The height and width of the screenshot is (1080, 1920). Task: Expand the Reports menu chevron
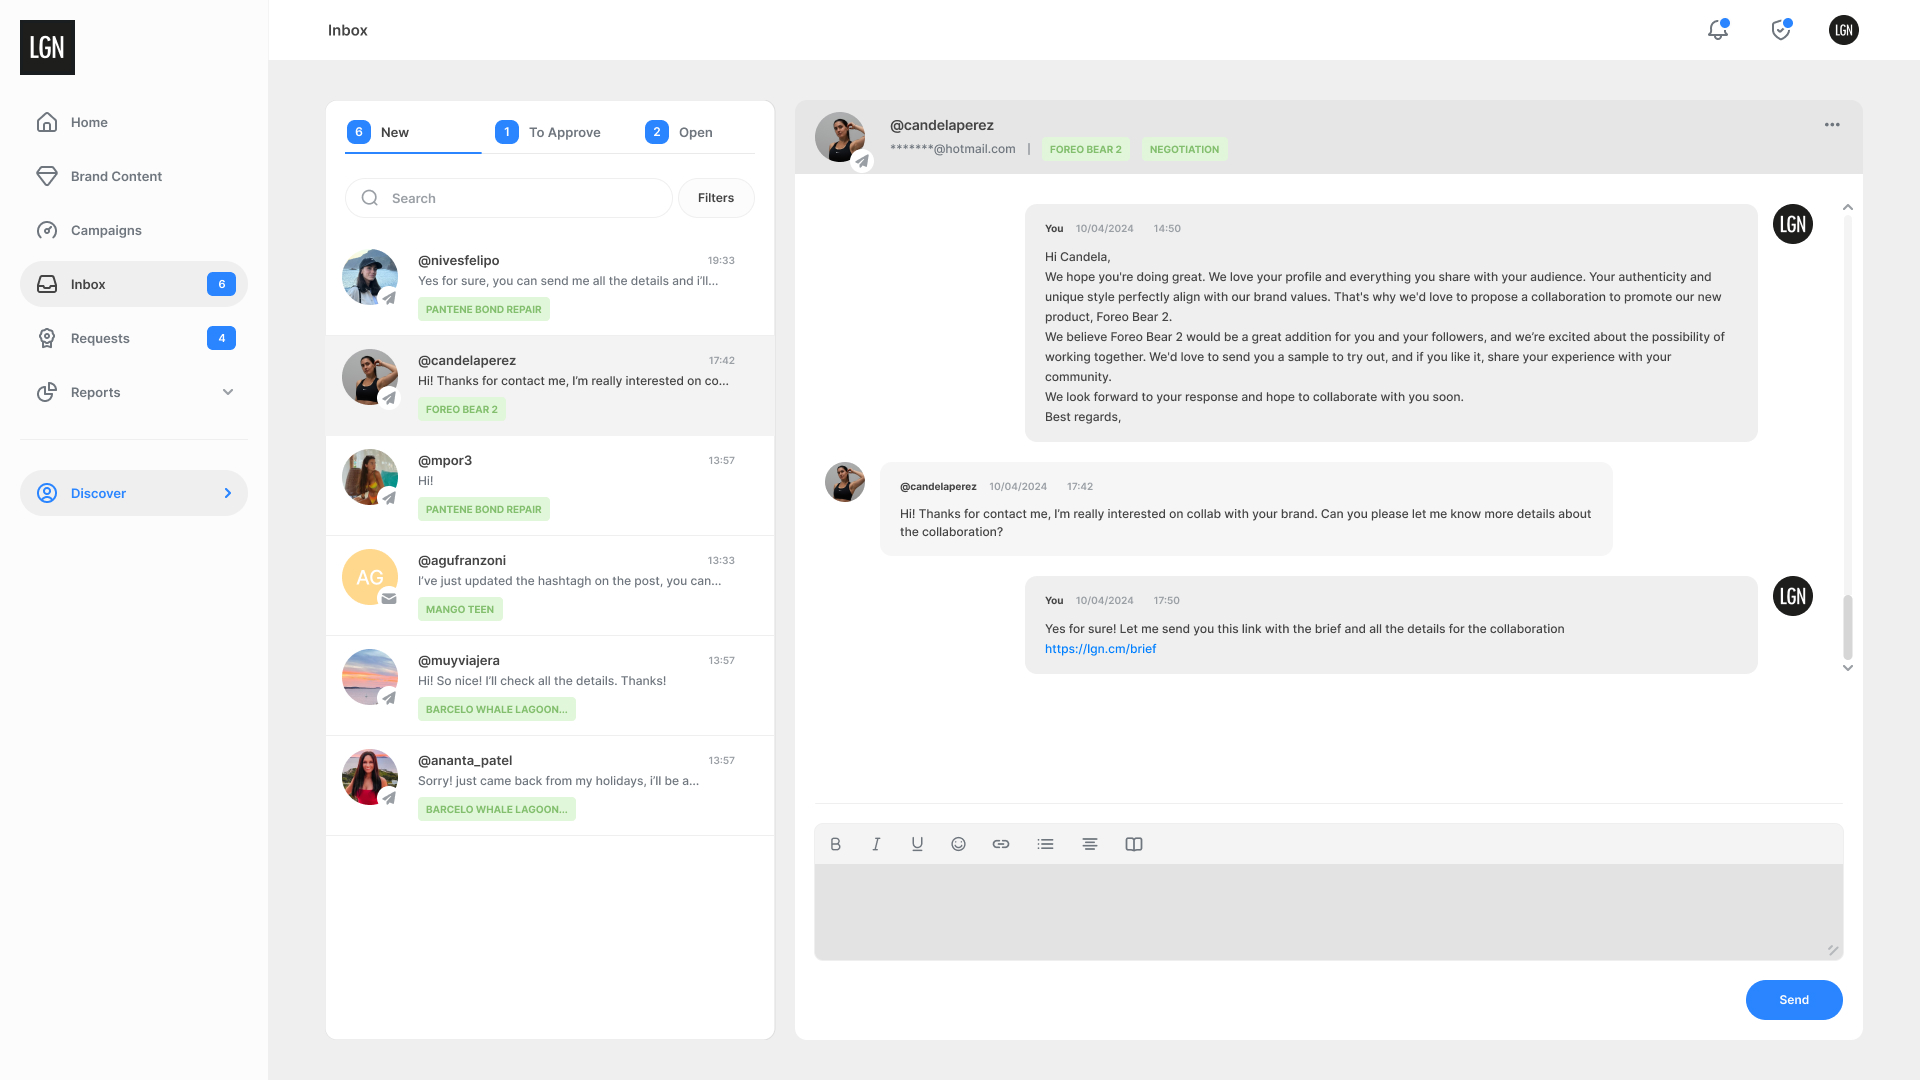(x=228, y=392)
